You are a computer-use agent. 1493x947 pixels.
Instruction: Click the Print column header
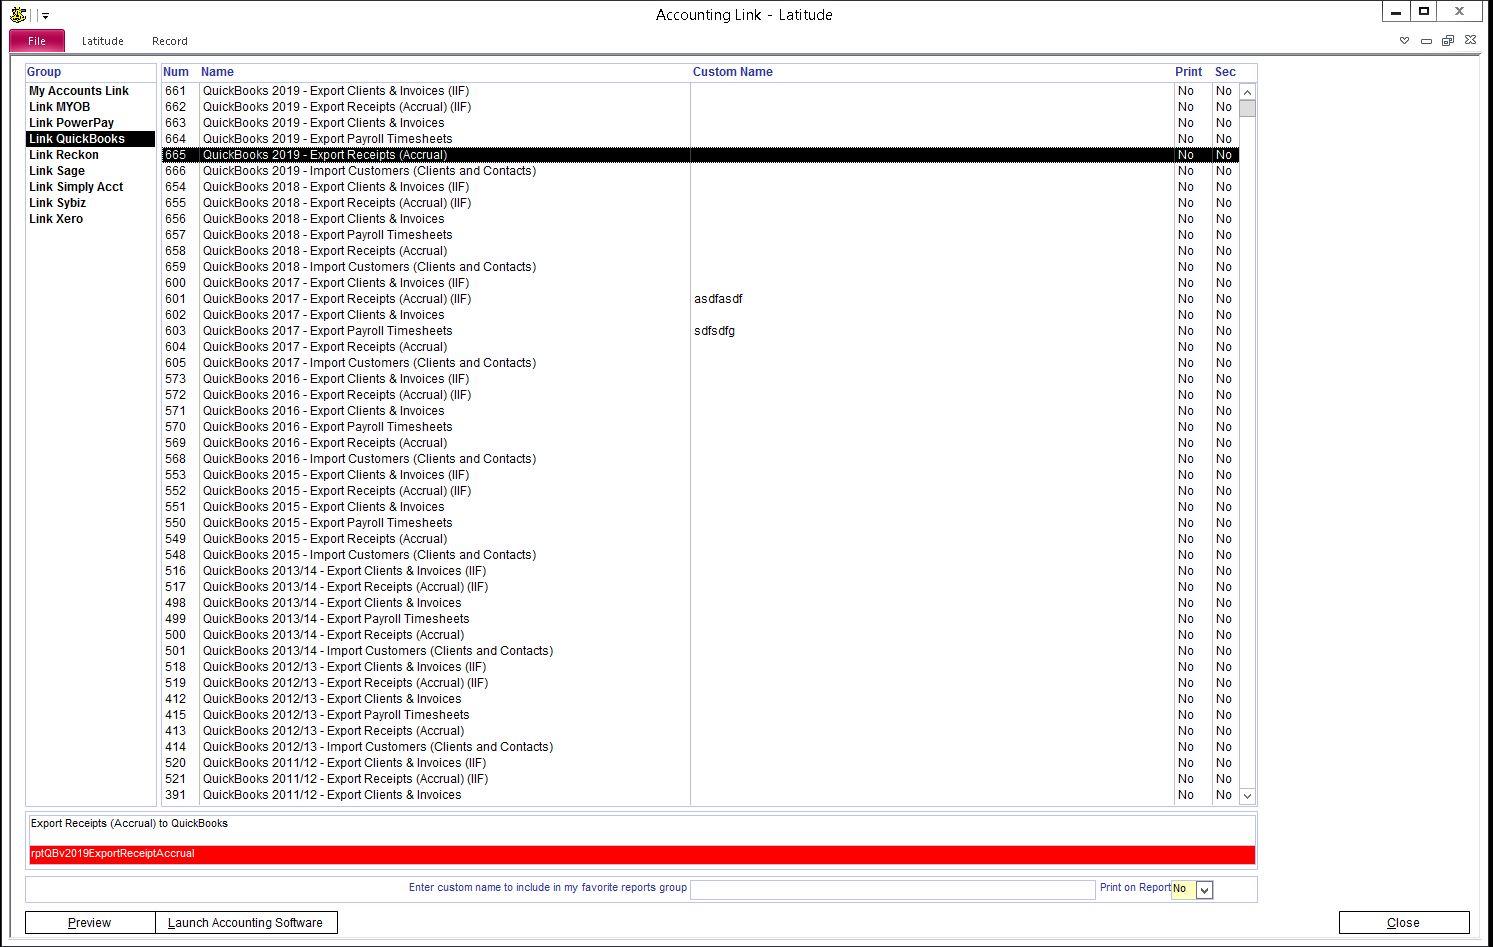coord(1189,72)
